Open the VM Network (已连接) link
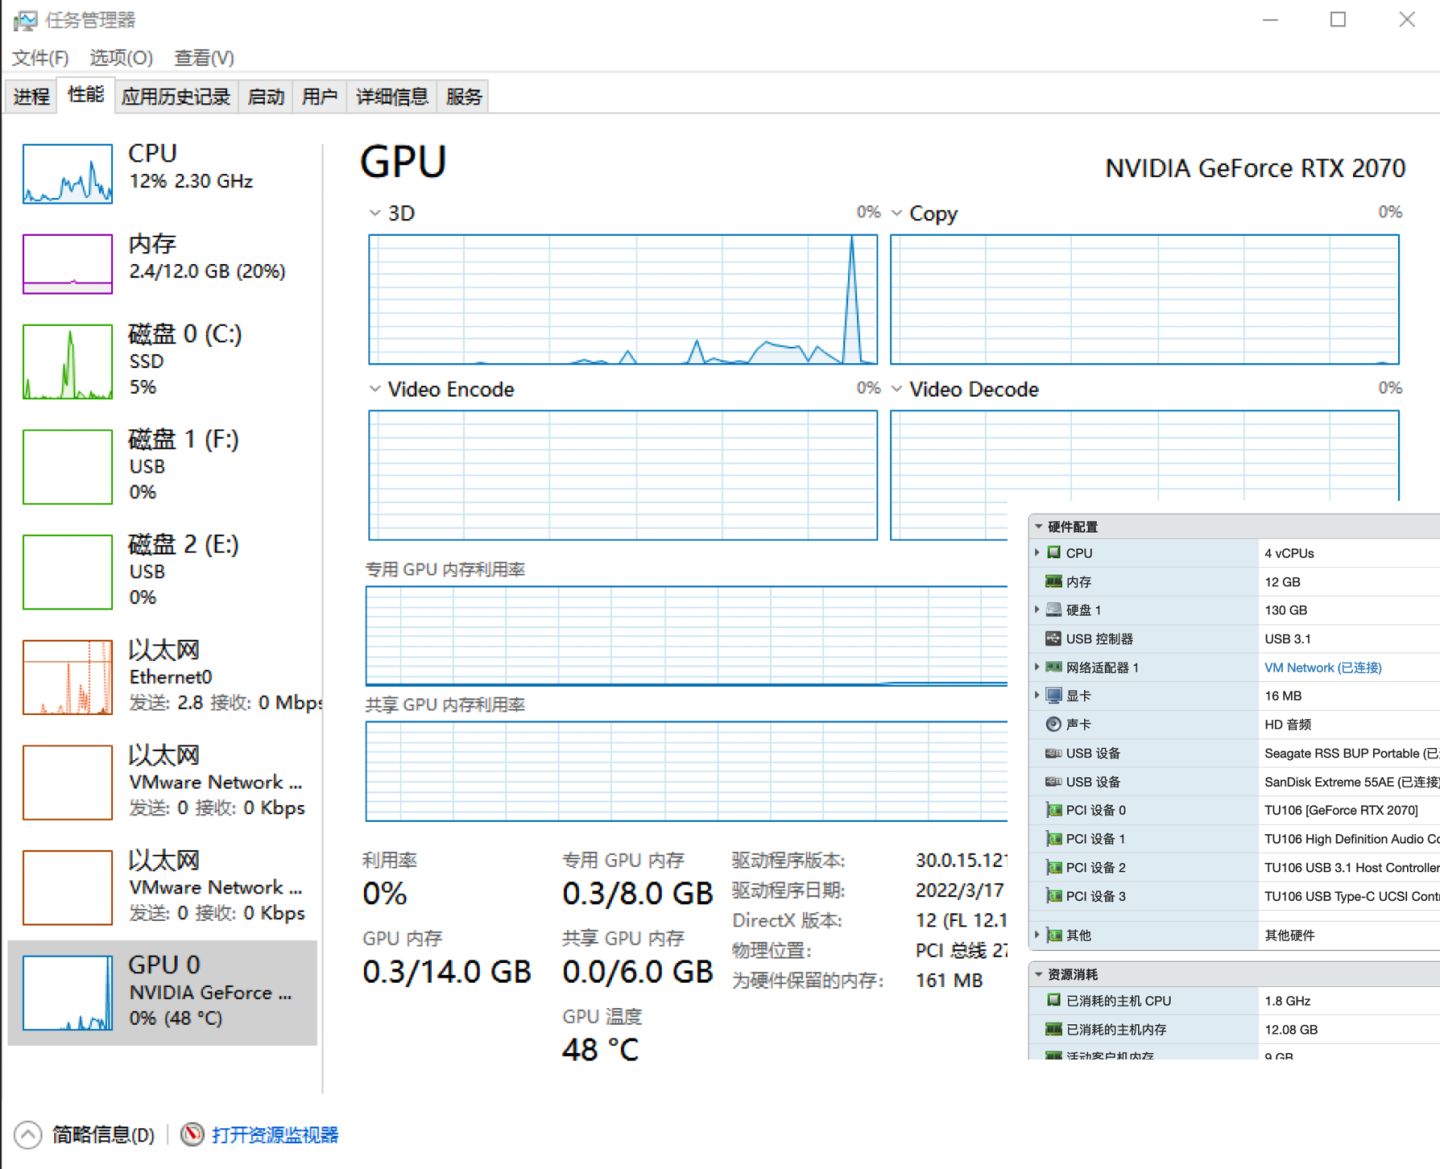1440x1169 pixels. [1322, 667]
